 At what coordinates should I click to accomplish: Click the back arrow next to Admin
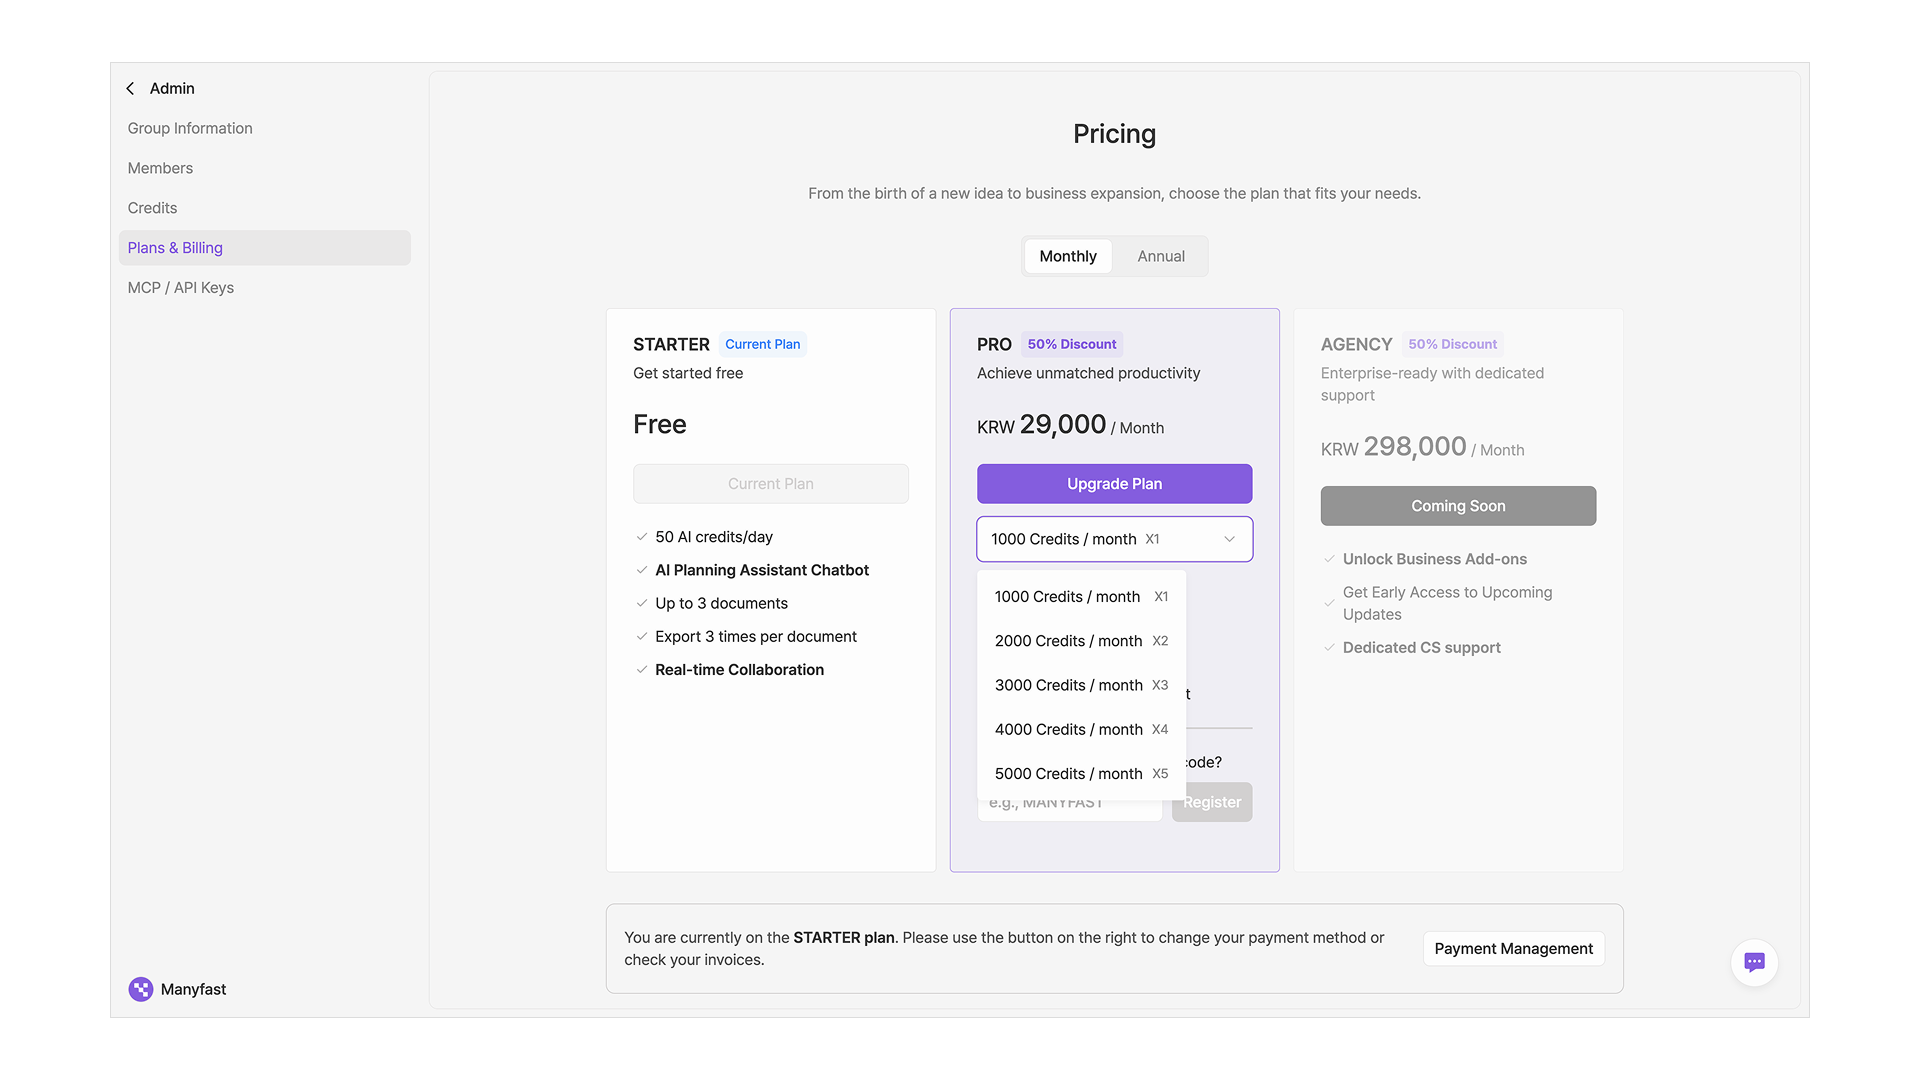pos(130,89)
